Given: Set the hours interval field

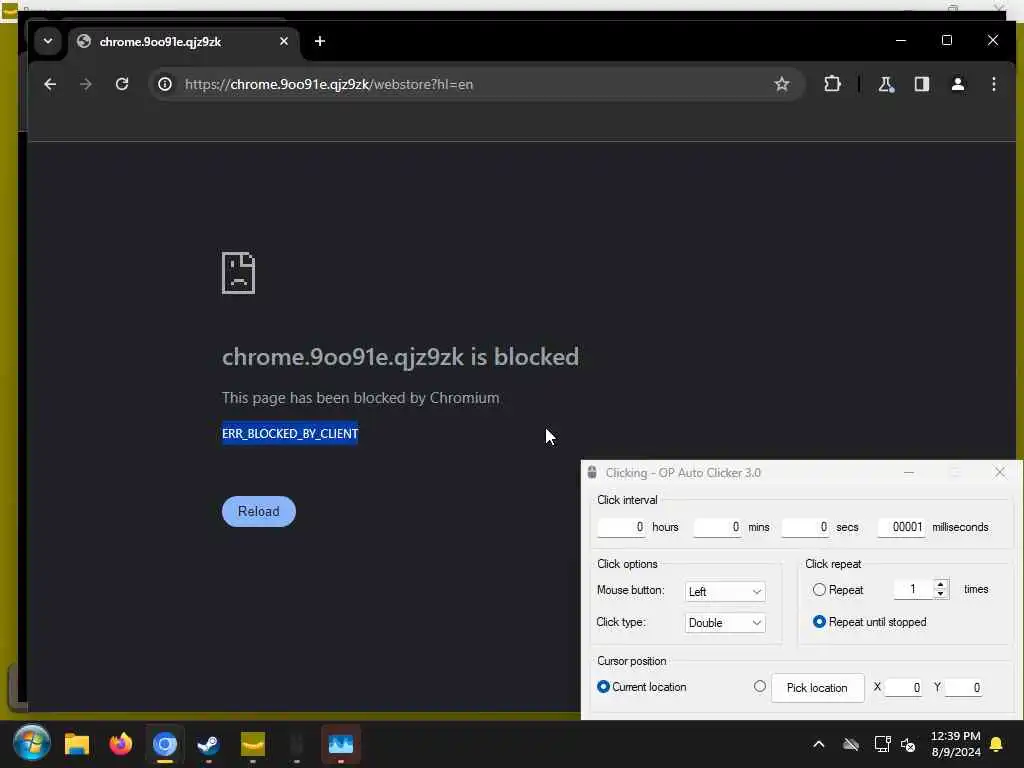Looking at the screenshot, I should pyautogui.click(x=620, y=527).
